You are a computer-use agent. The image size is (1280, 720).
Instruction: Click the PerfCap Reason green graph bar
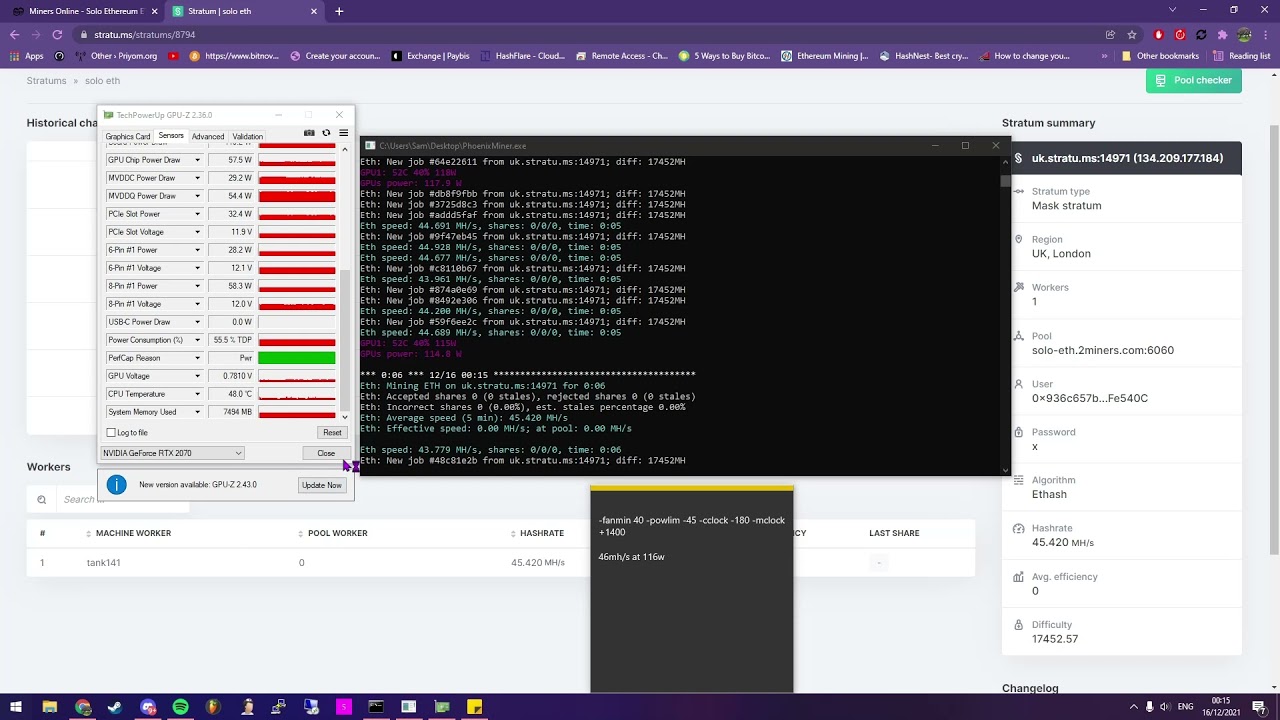coord(297,358)
